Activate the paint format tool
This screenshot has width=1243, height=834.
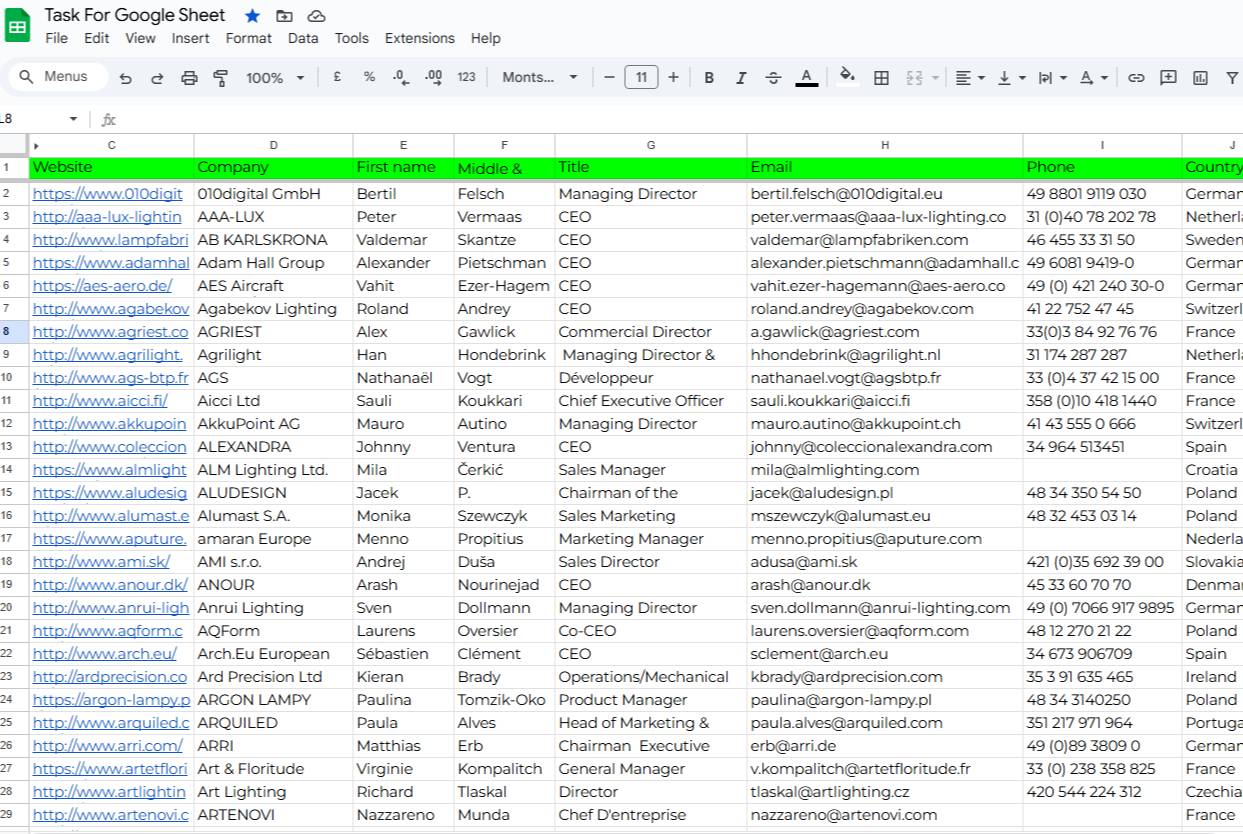click(221, 78)
